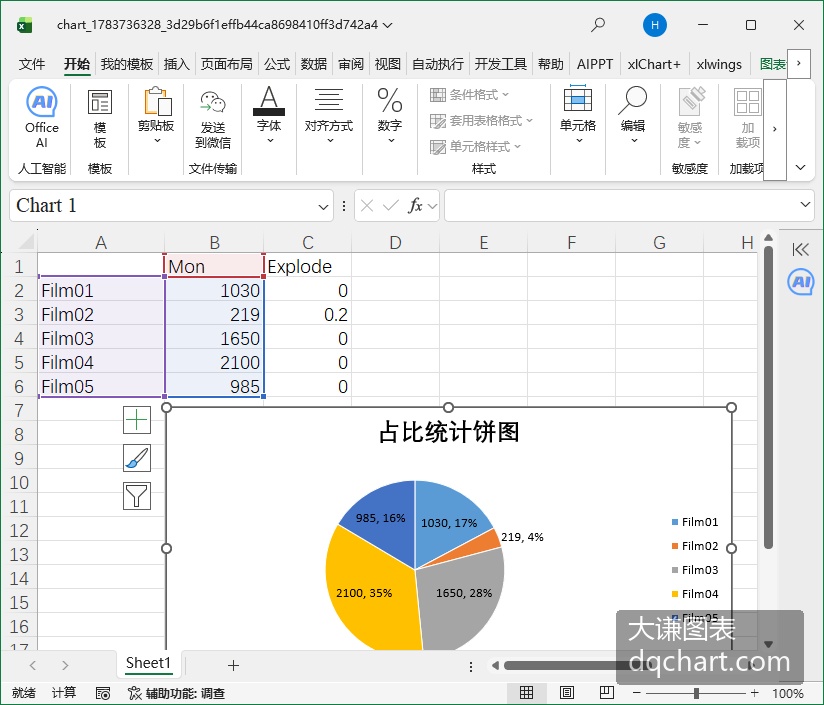Screen dimensions: 824x705
Task: Switch to Normal view in status bar
Action: click(x=527, y=693)
